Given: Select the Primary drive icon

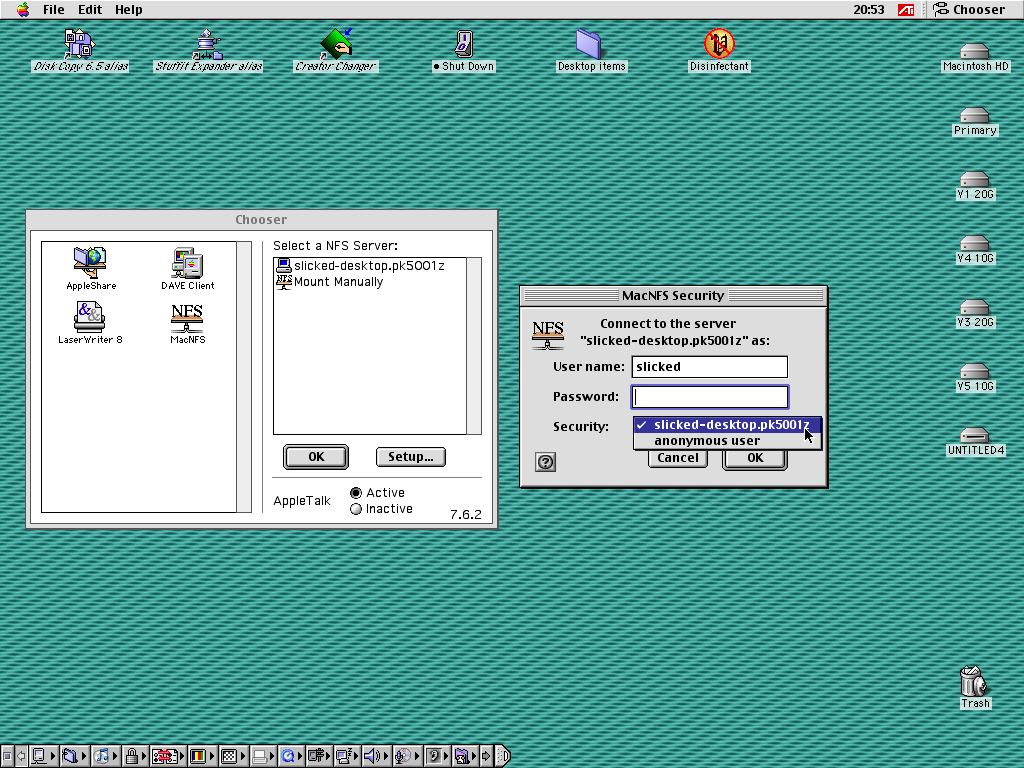Looking at the screenshot, I should [x=975, y=121].
